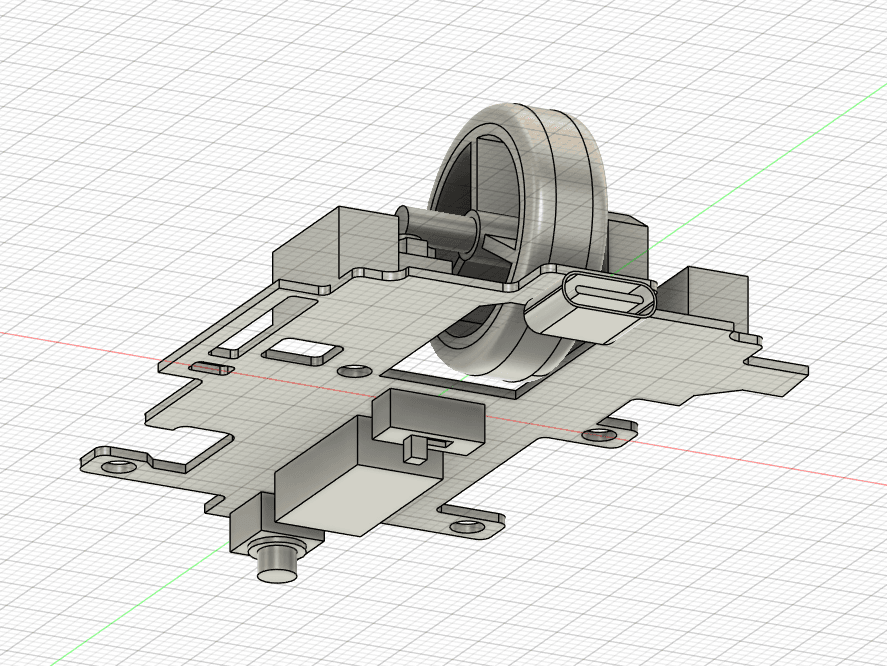Select the raised support block left of the wheel axle

[x=334, y=246]
